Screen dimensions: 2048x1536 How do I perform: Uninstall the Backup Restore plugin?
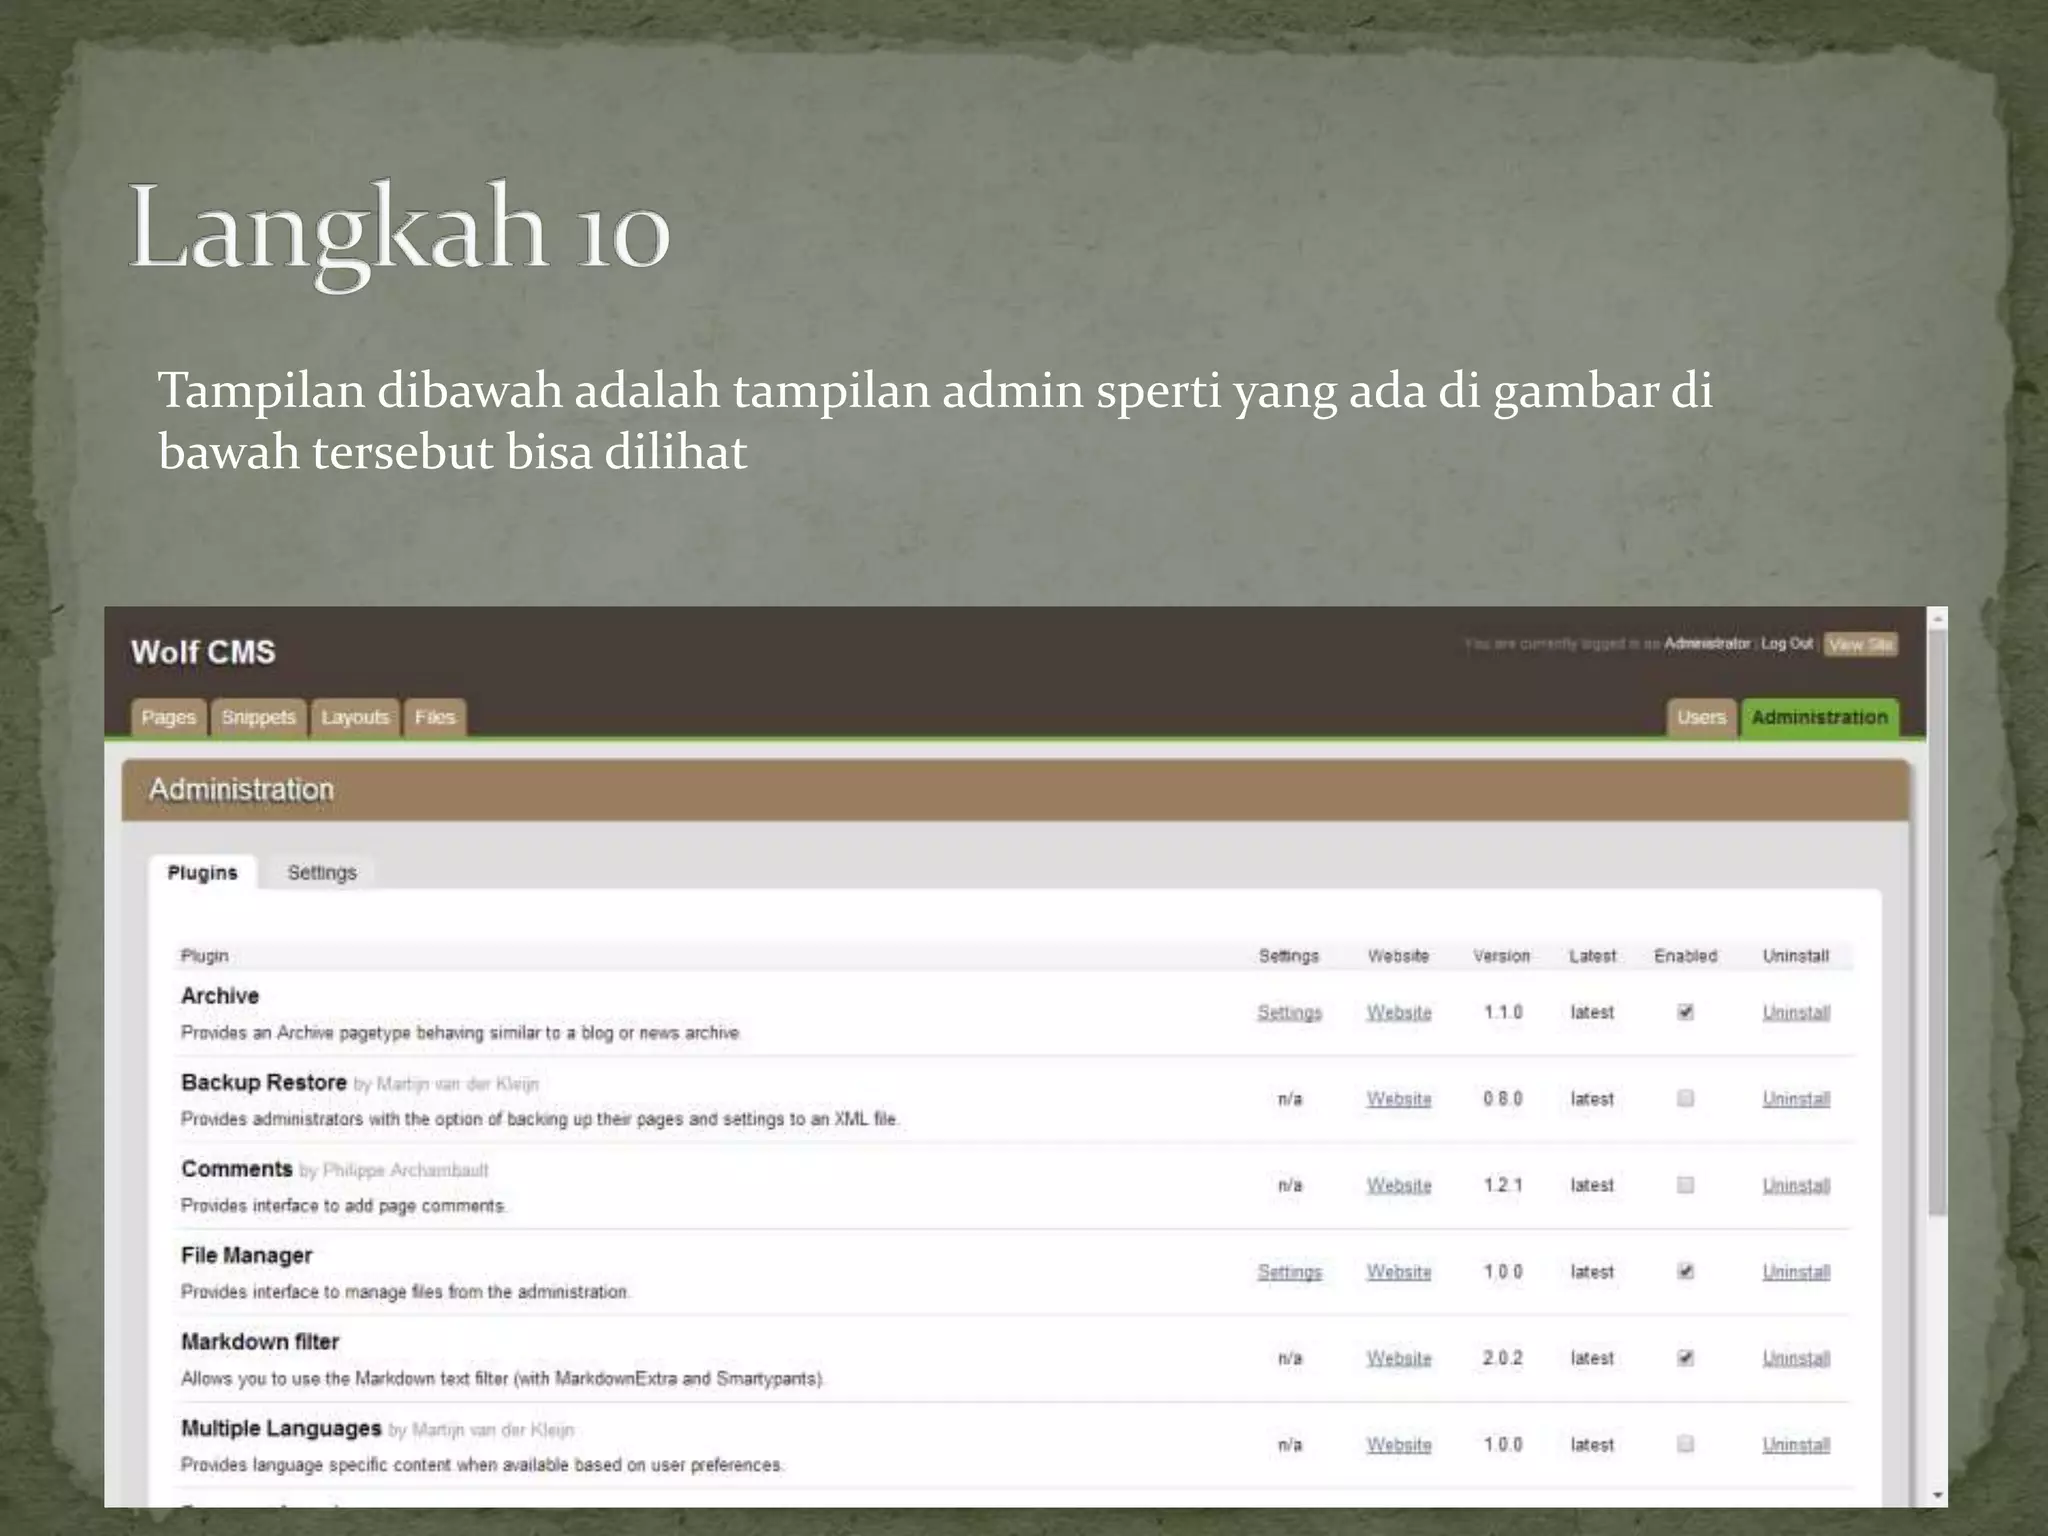1796,1098
